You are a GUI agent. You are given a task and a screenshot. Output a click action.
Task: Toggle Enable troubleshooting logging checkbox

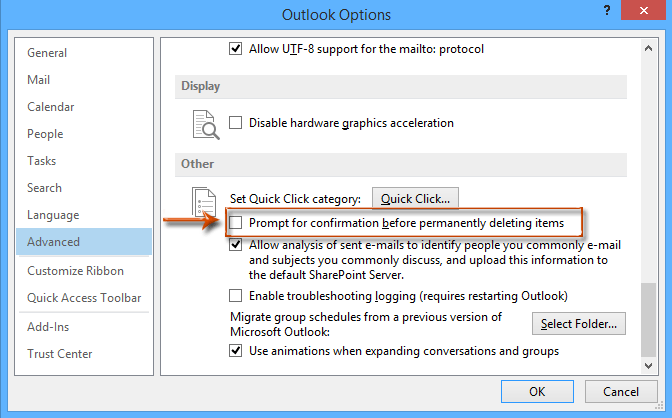(236, 296)
